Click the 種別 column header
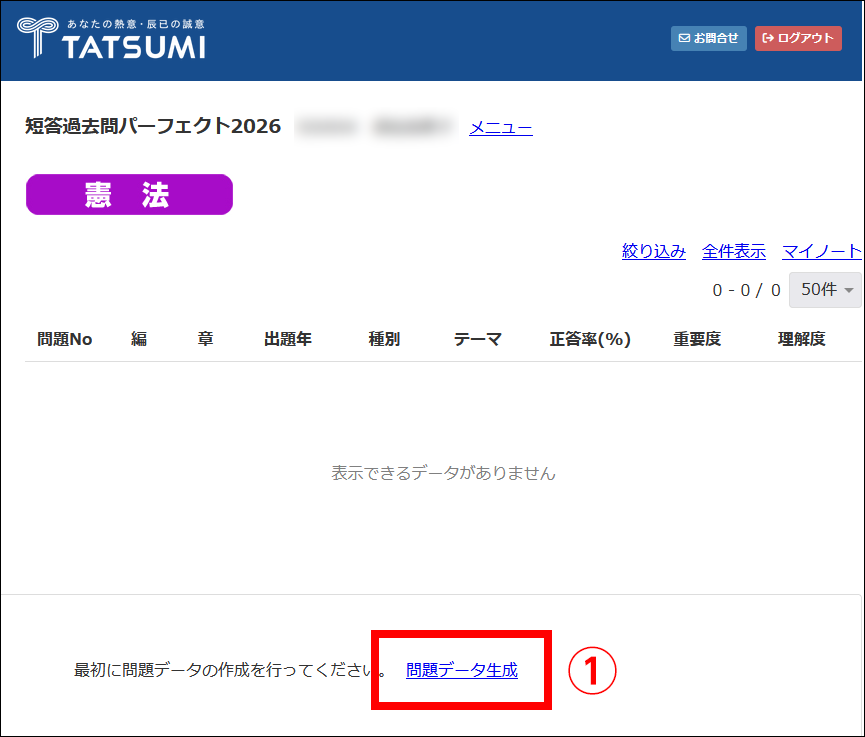The width and height of the screenshot is (865, 737). (x=384, y=339)
